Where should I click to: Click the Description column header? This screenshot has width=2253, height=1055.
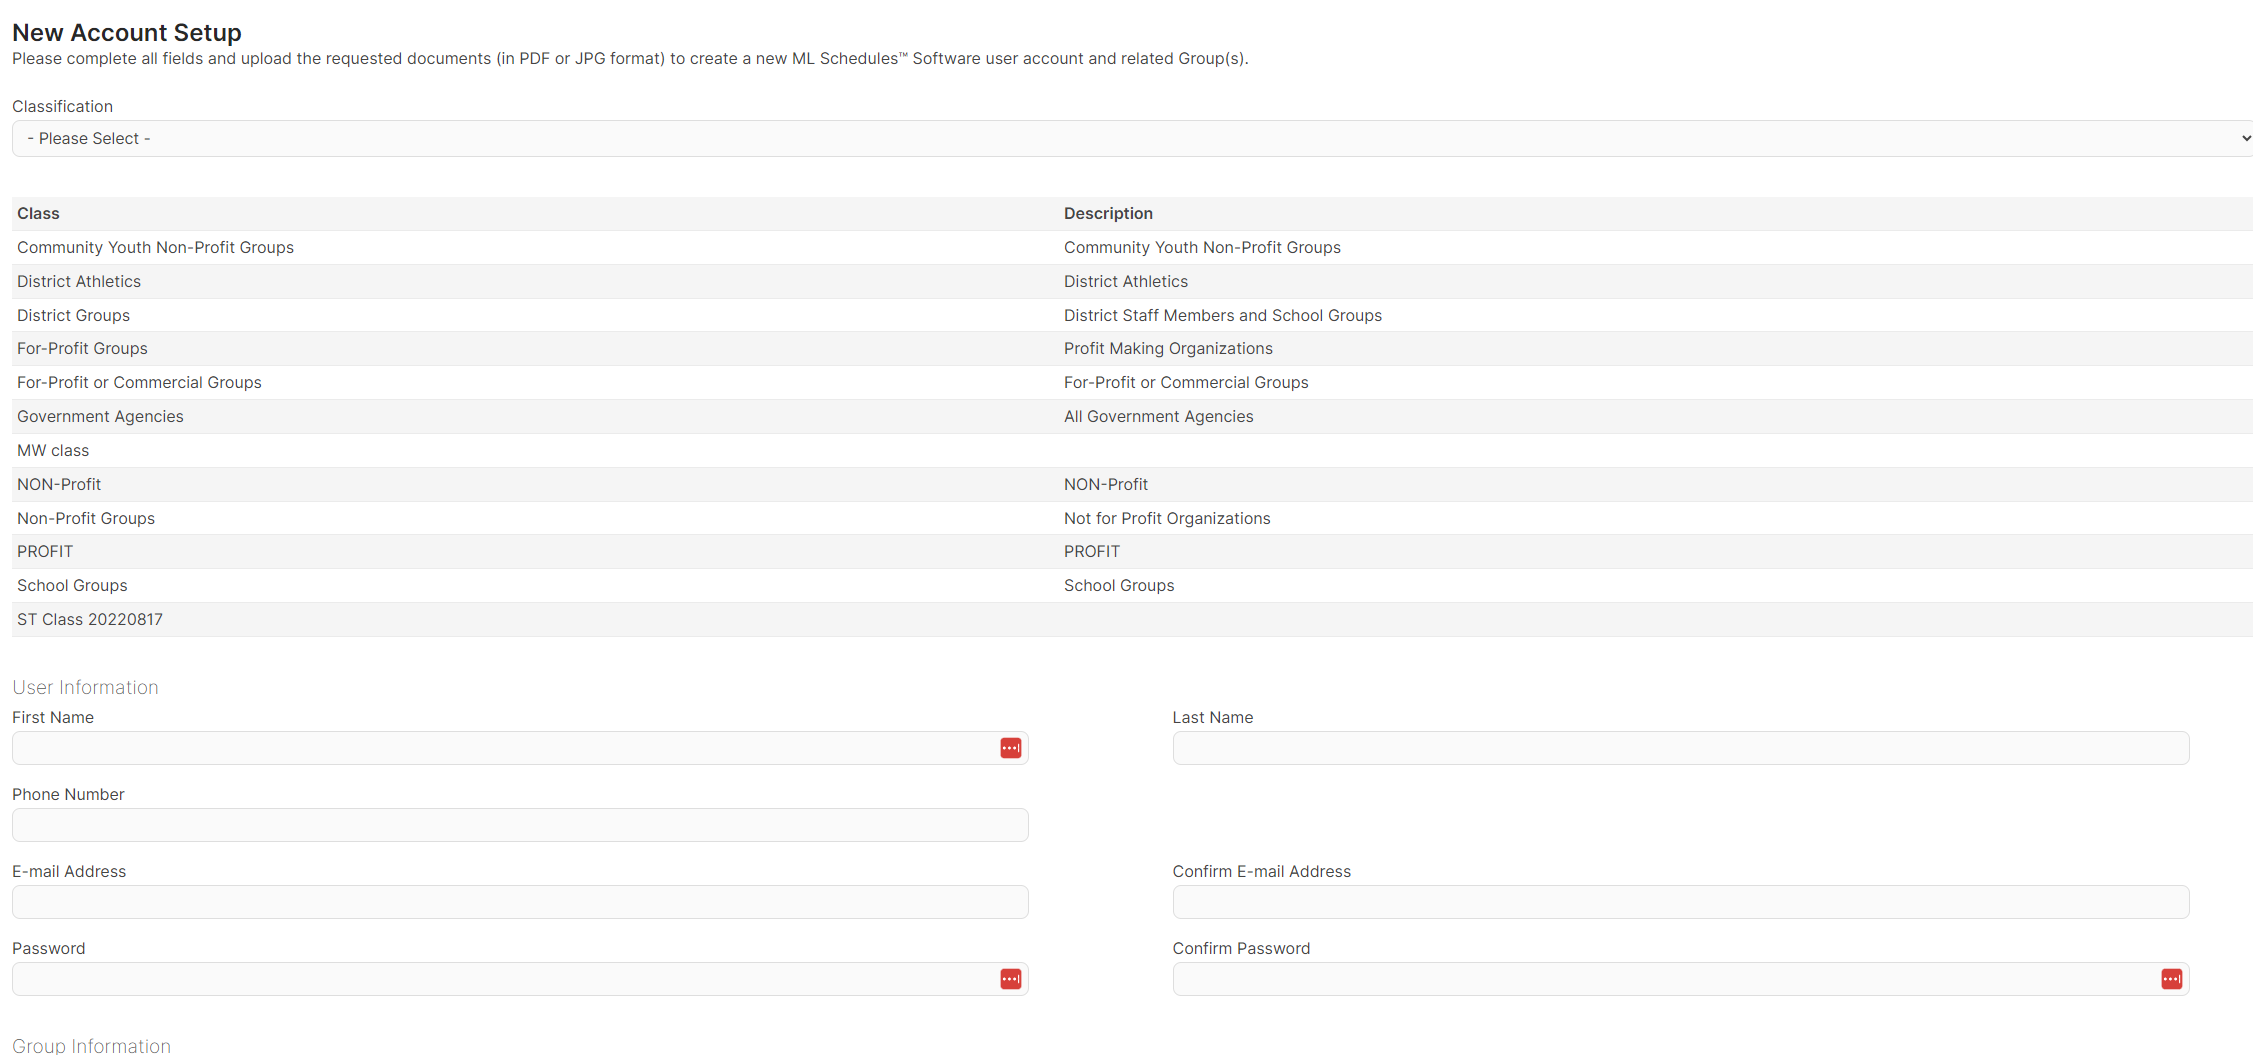pyautogui.click(x=1108, y=214)
